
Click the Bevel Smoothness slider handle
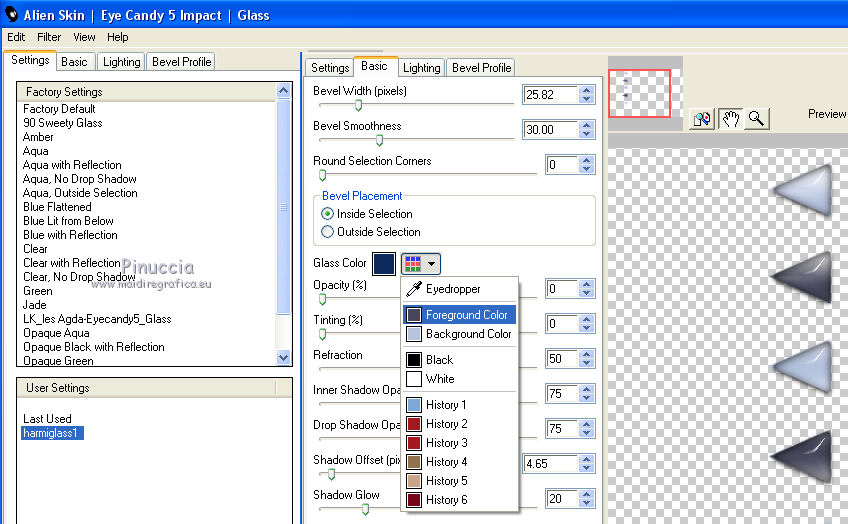(379, 140)
